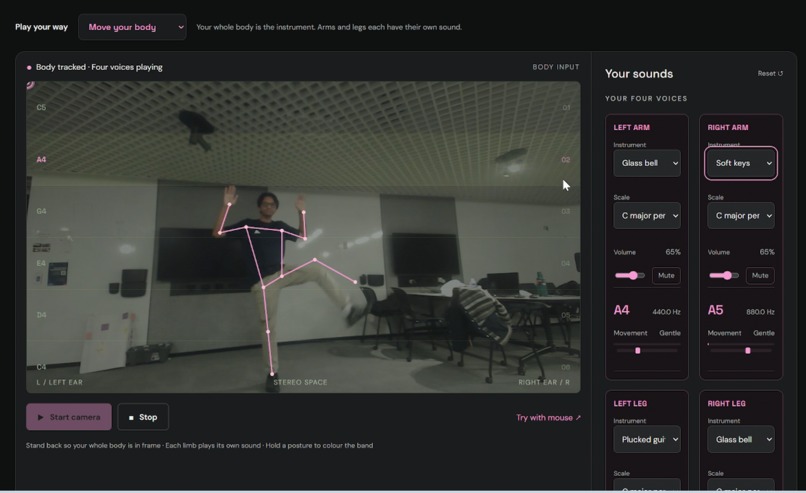Click the C5 note label on video

tap(41, 107)
